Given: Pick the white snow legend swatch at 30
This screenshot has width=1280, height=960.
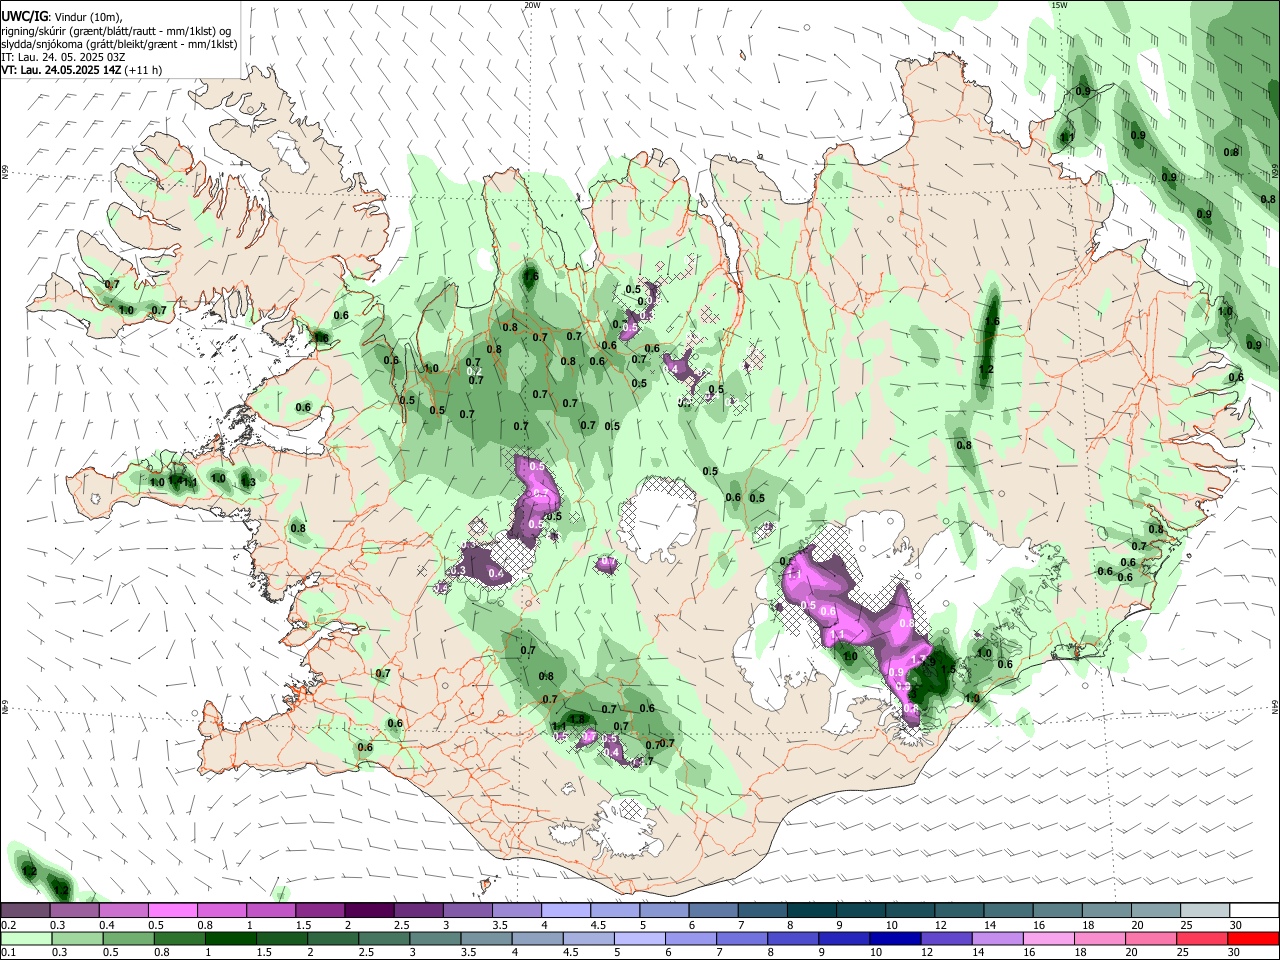Looking at the screenshot, I should coord(1254,911).
